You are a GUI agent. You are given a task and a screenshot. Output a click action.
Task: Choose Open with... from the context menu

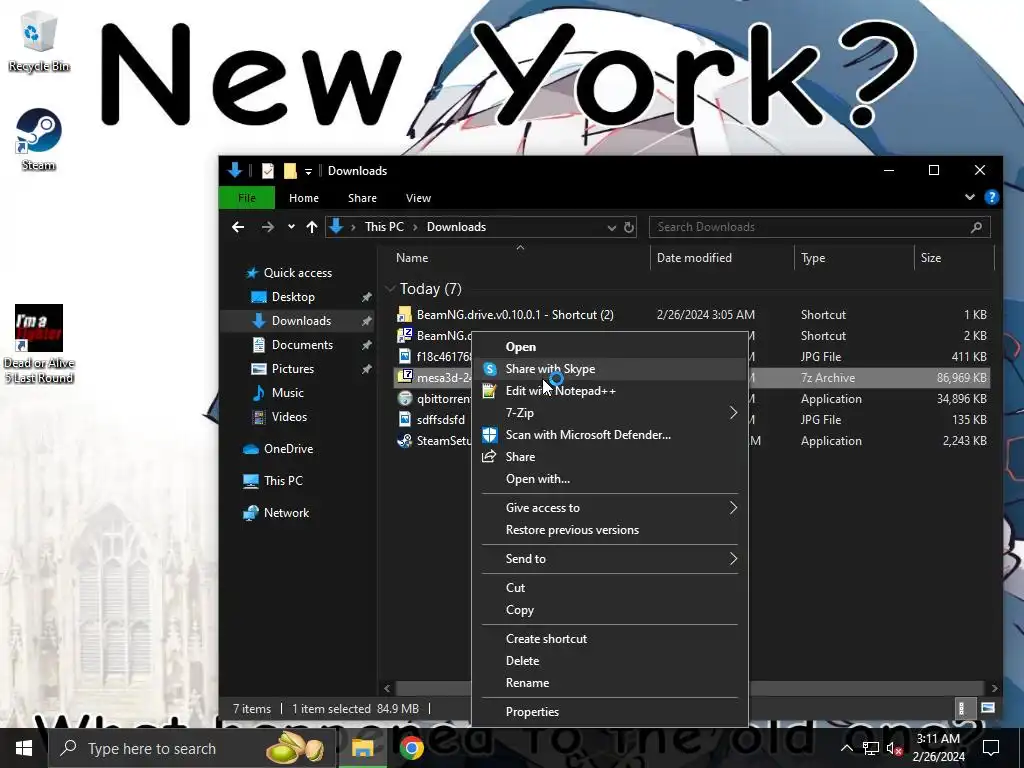click(x=537, y=479)
